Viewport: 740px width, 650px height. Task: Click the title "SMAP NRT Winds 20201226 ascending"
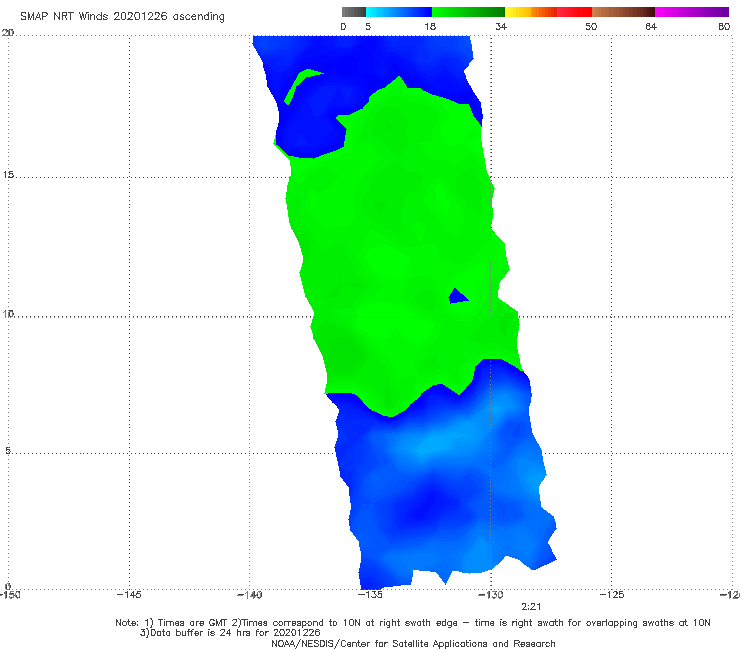tap(122, 16)
